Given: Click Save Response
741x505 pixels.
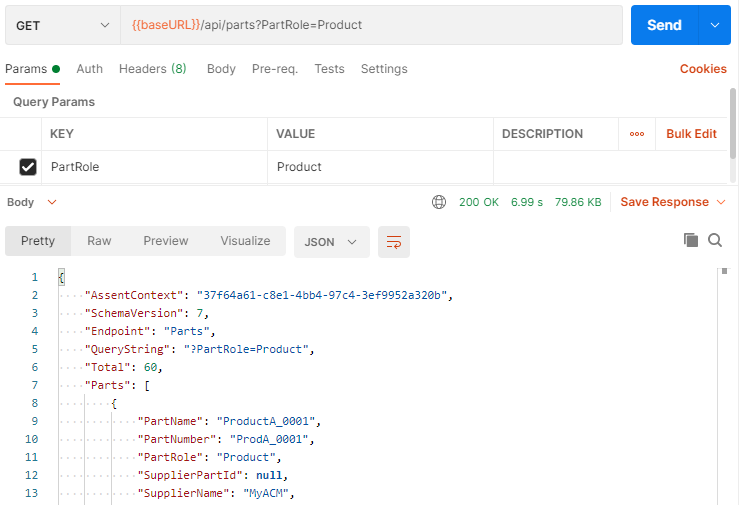Looking at the screenshot, I should [664, 202].
